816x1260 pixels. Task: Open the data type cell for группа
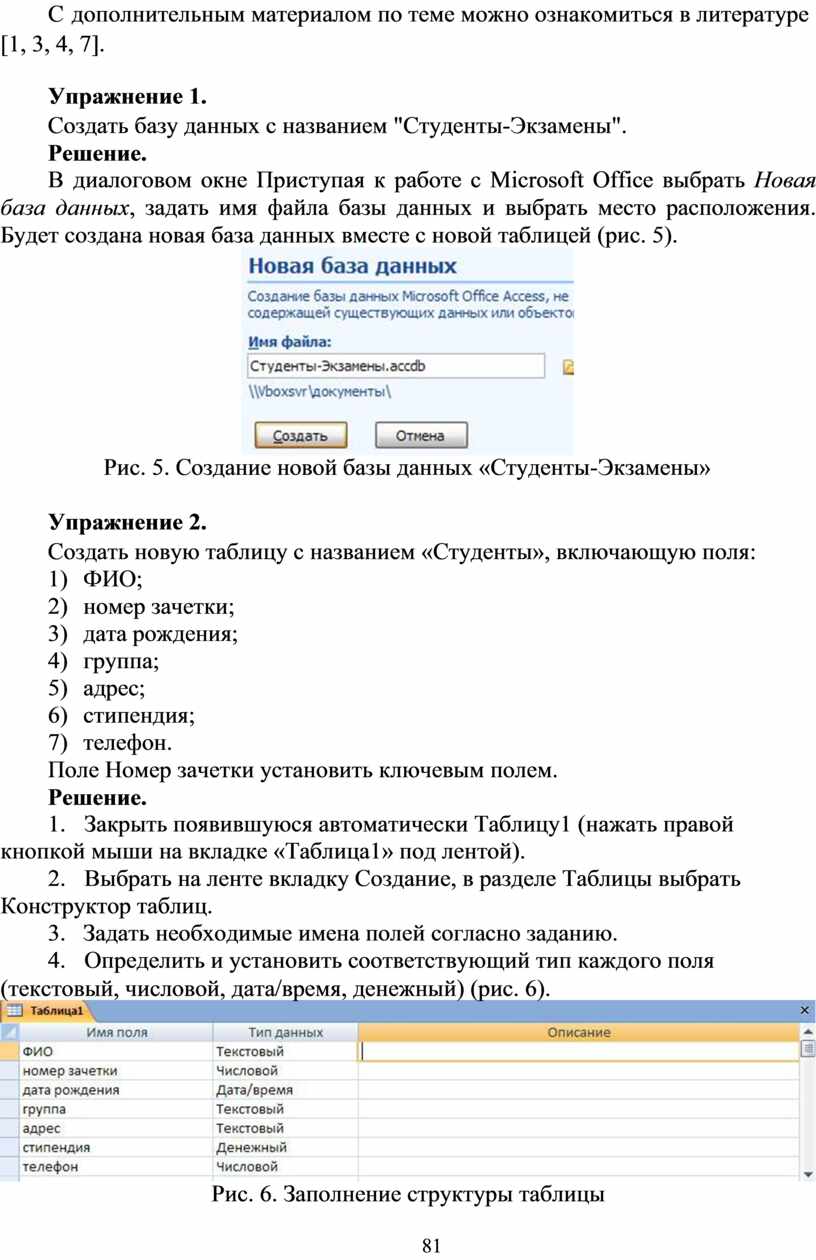(x=285, y=1109)
